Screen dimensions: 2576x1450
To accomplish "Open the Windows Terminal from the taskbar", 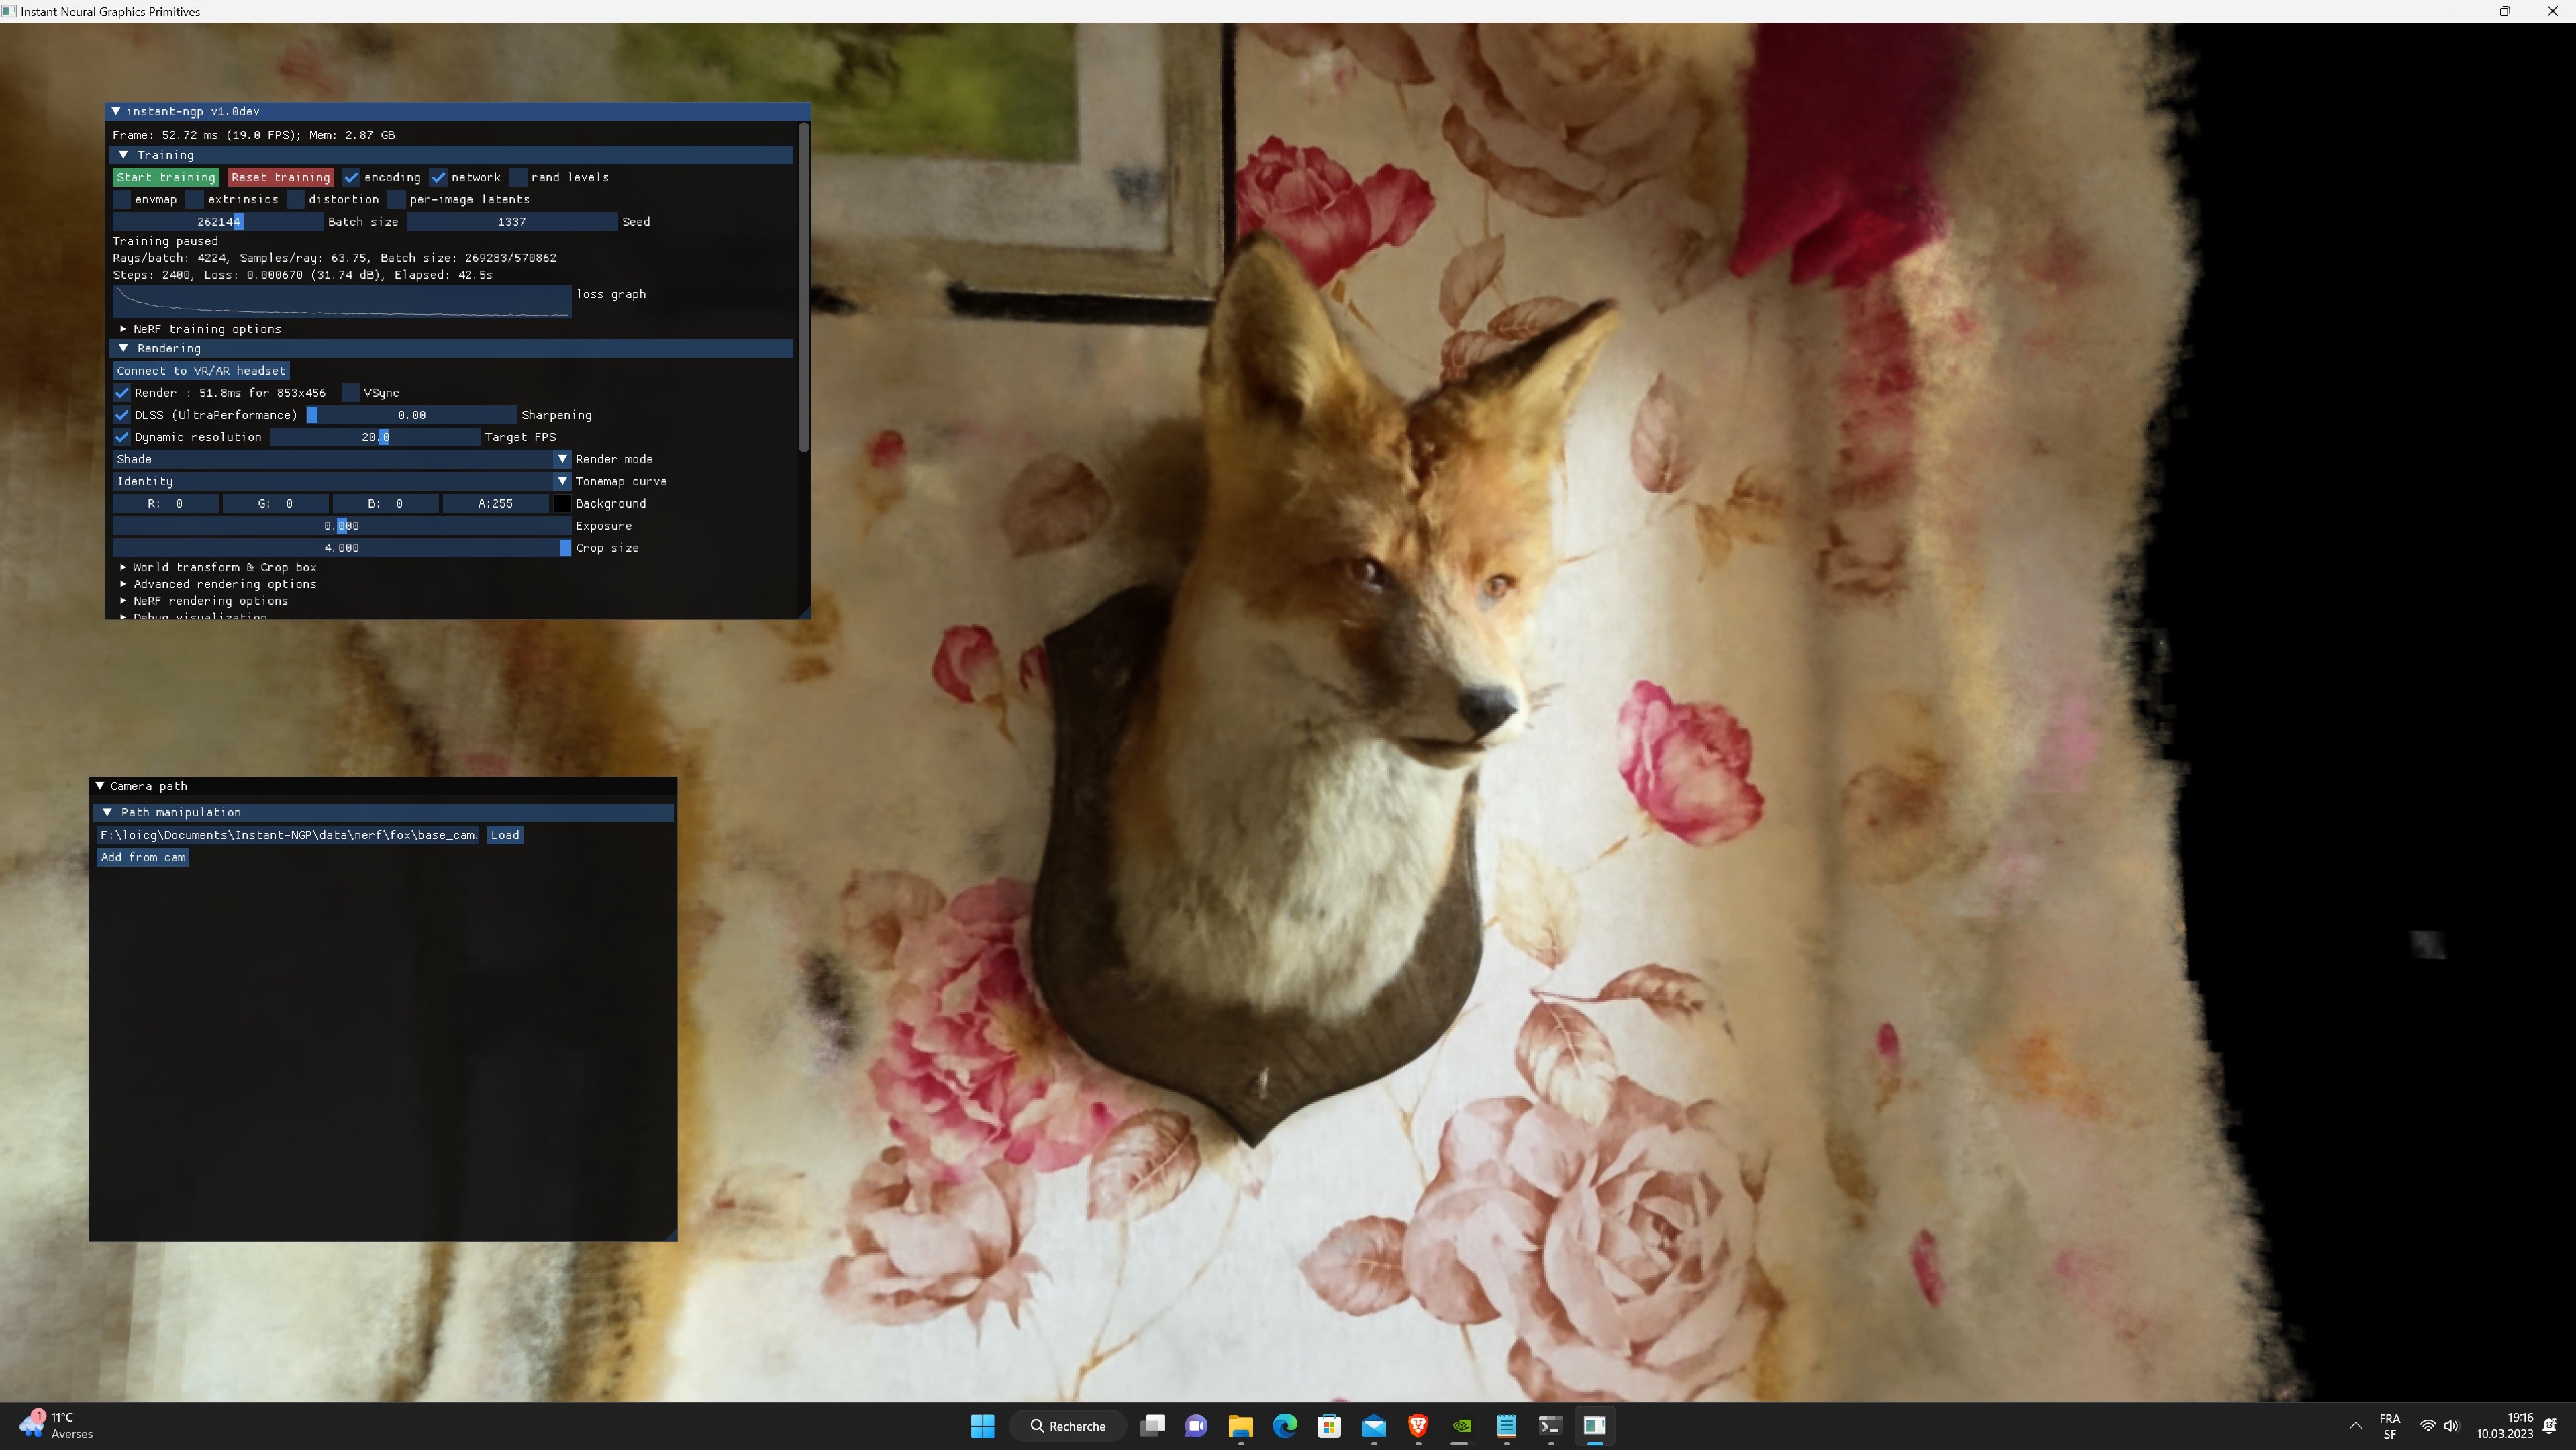I will pos(1550,1426).
